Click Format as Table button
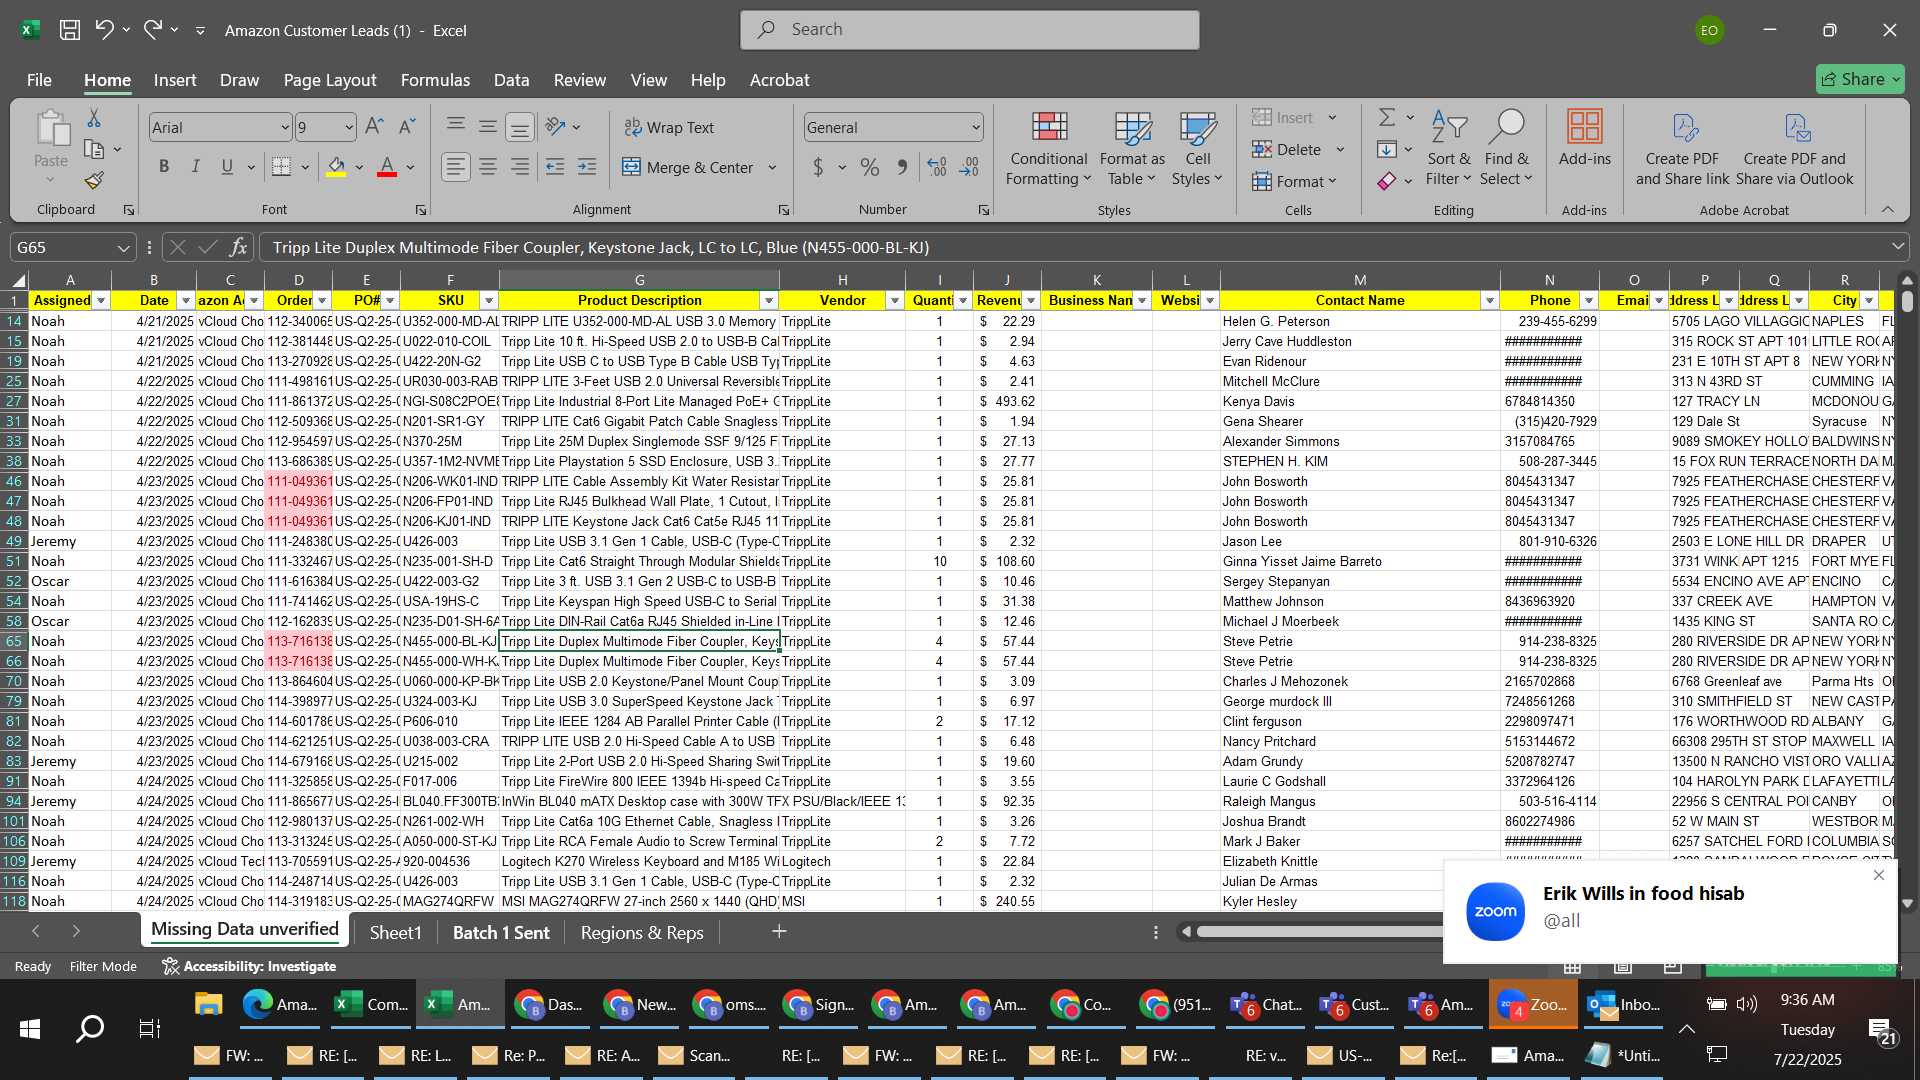Image resolution: width=1920 pixels, height=1080 pixels. click(x=1132, y=148)
